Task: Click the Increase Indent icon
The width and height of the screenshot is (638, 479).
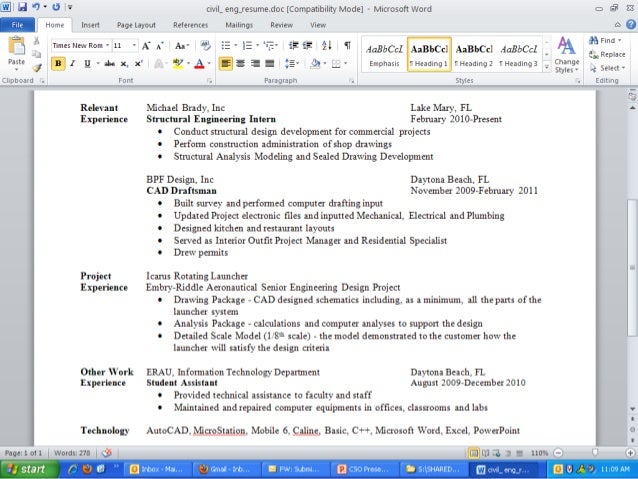Action: point(308,45)
